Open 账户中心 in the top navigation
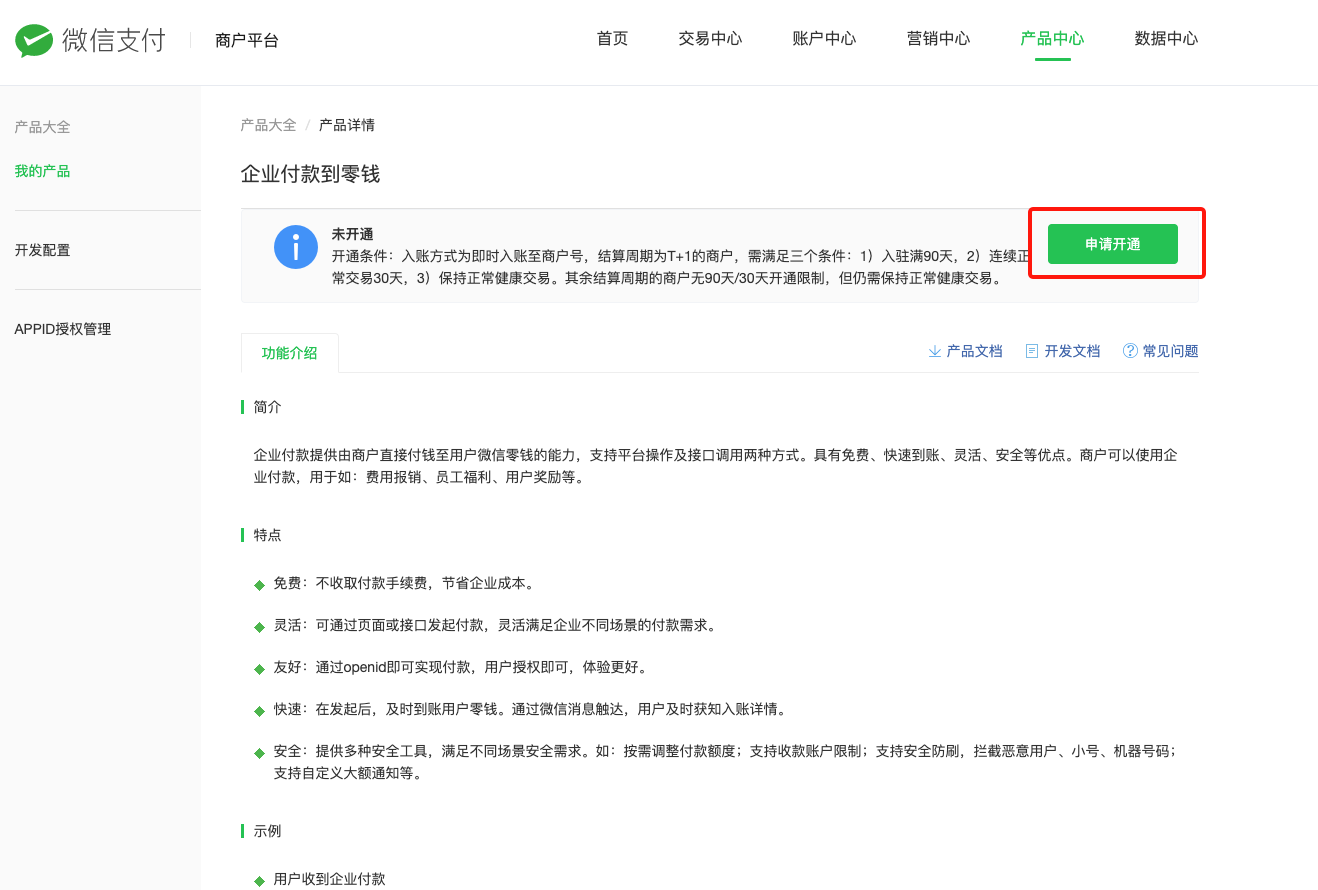Viewport: 1318px width, 890px height. pos(824,39)
